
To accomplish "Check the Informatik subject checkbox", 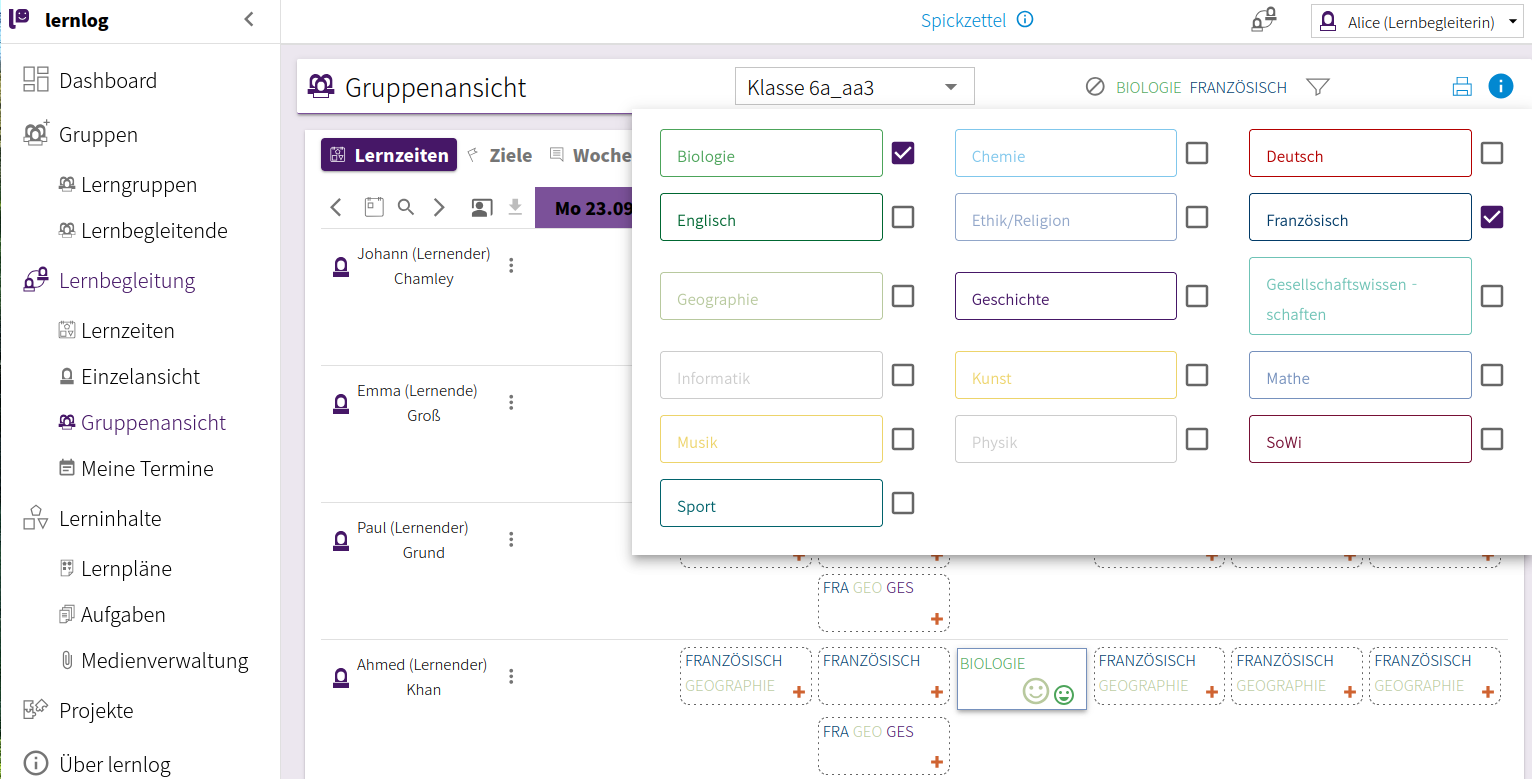I will (903, 375).
